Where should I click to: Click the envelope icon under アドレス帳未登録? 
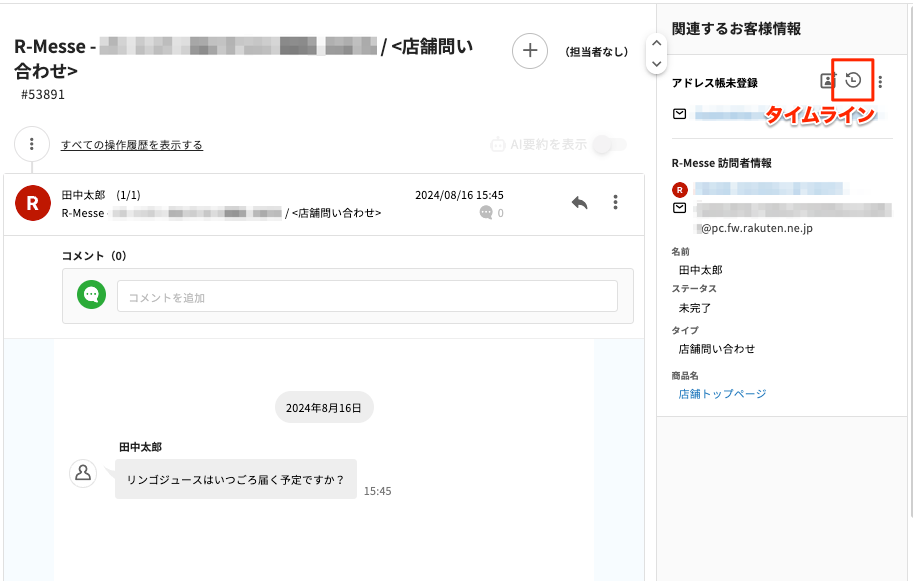[680, 114]
